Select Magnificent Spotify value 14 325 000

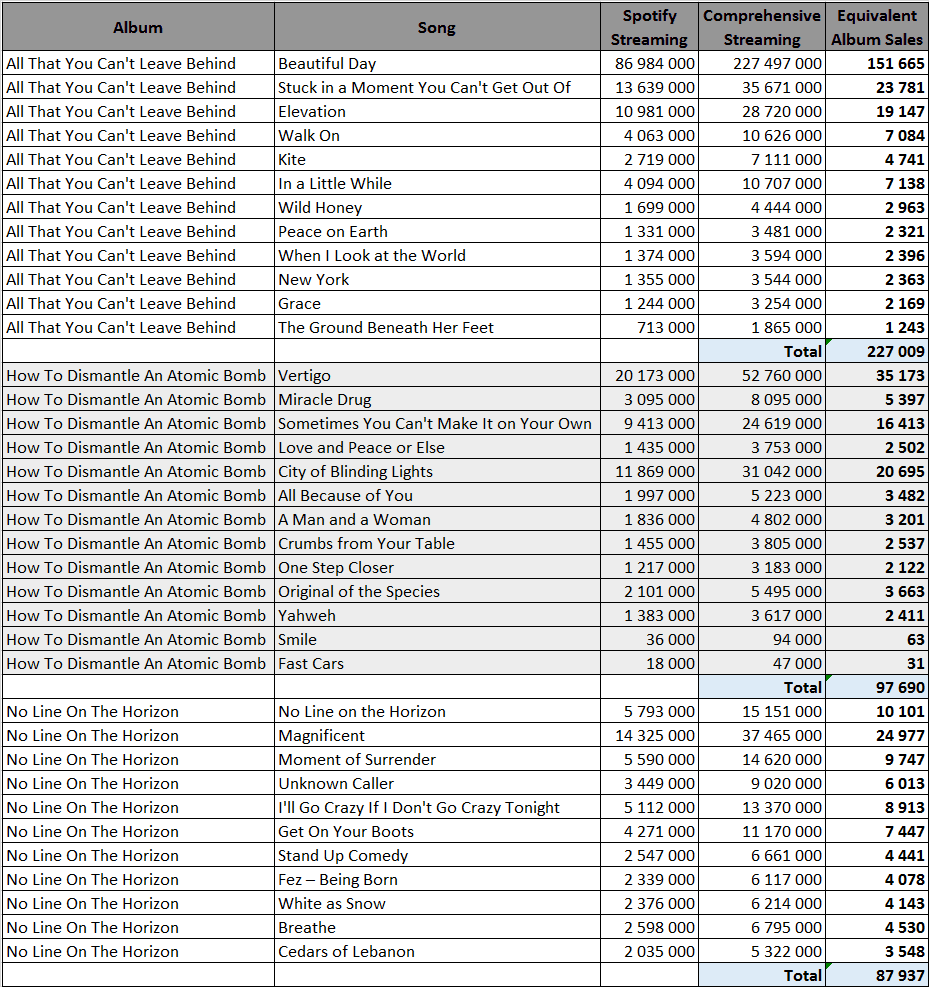pos(649,735)
